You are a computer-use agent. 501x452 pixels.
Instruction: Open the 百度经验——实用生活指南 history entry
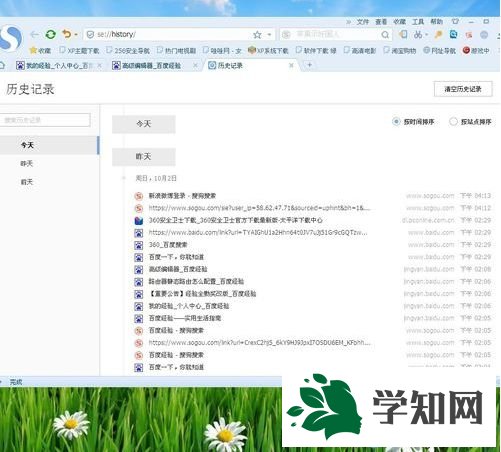[x=185, y=318]
